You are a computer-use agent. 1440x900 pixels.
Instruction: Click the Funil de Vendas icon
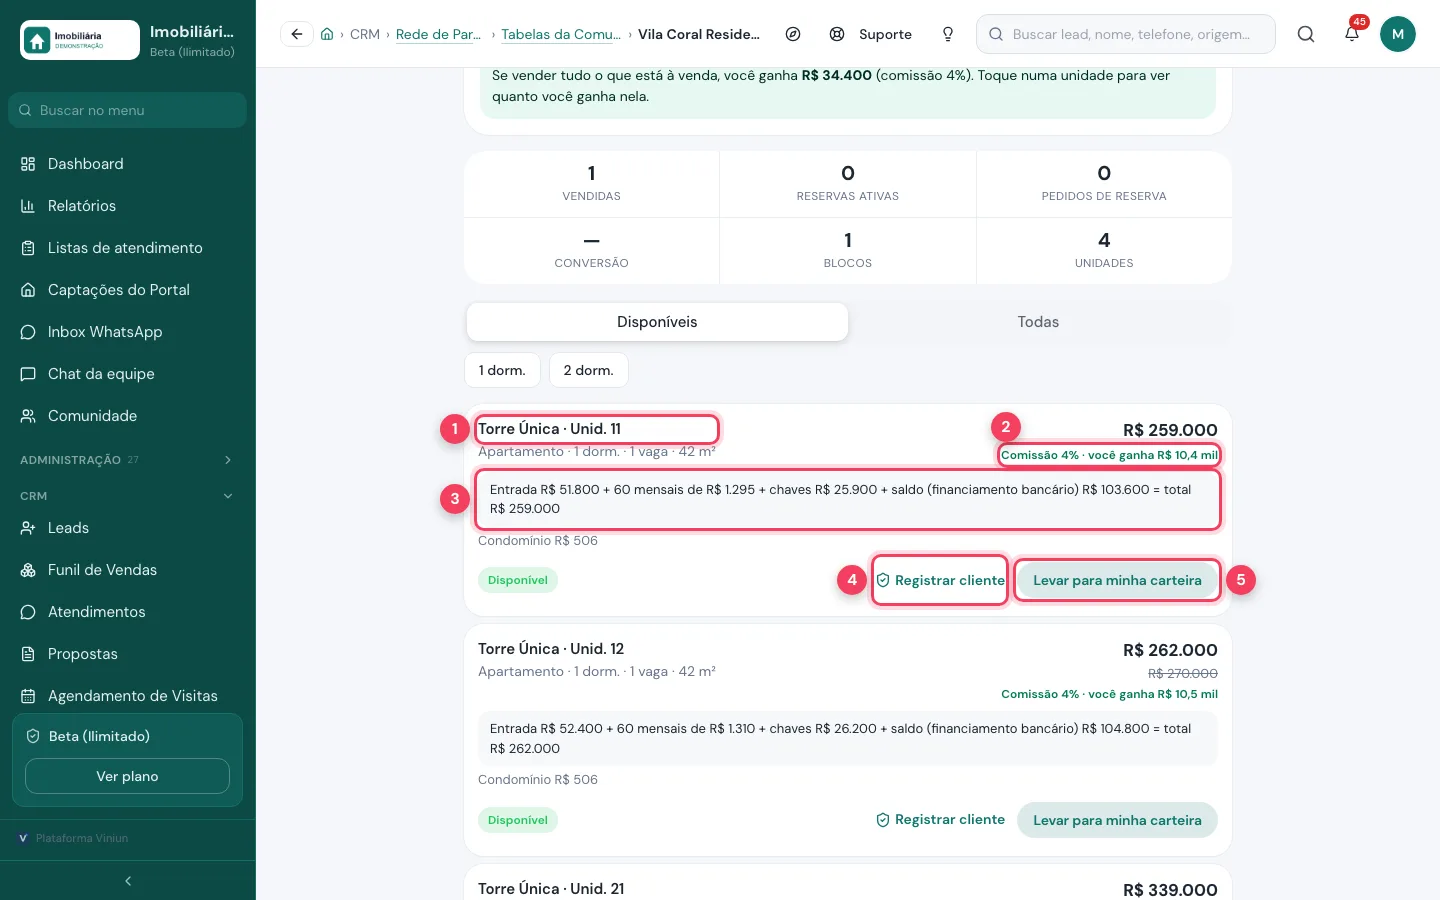(x=28, y=570)
